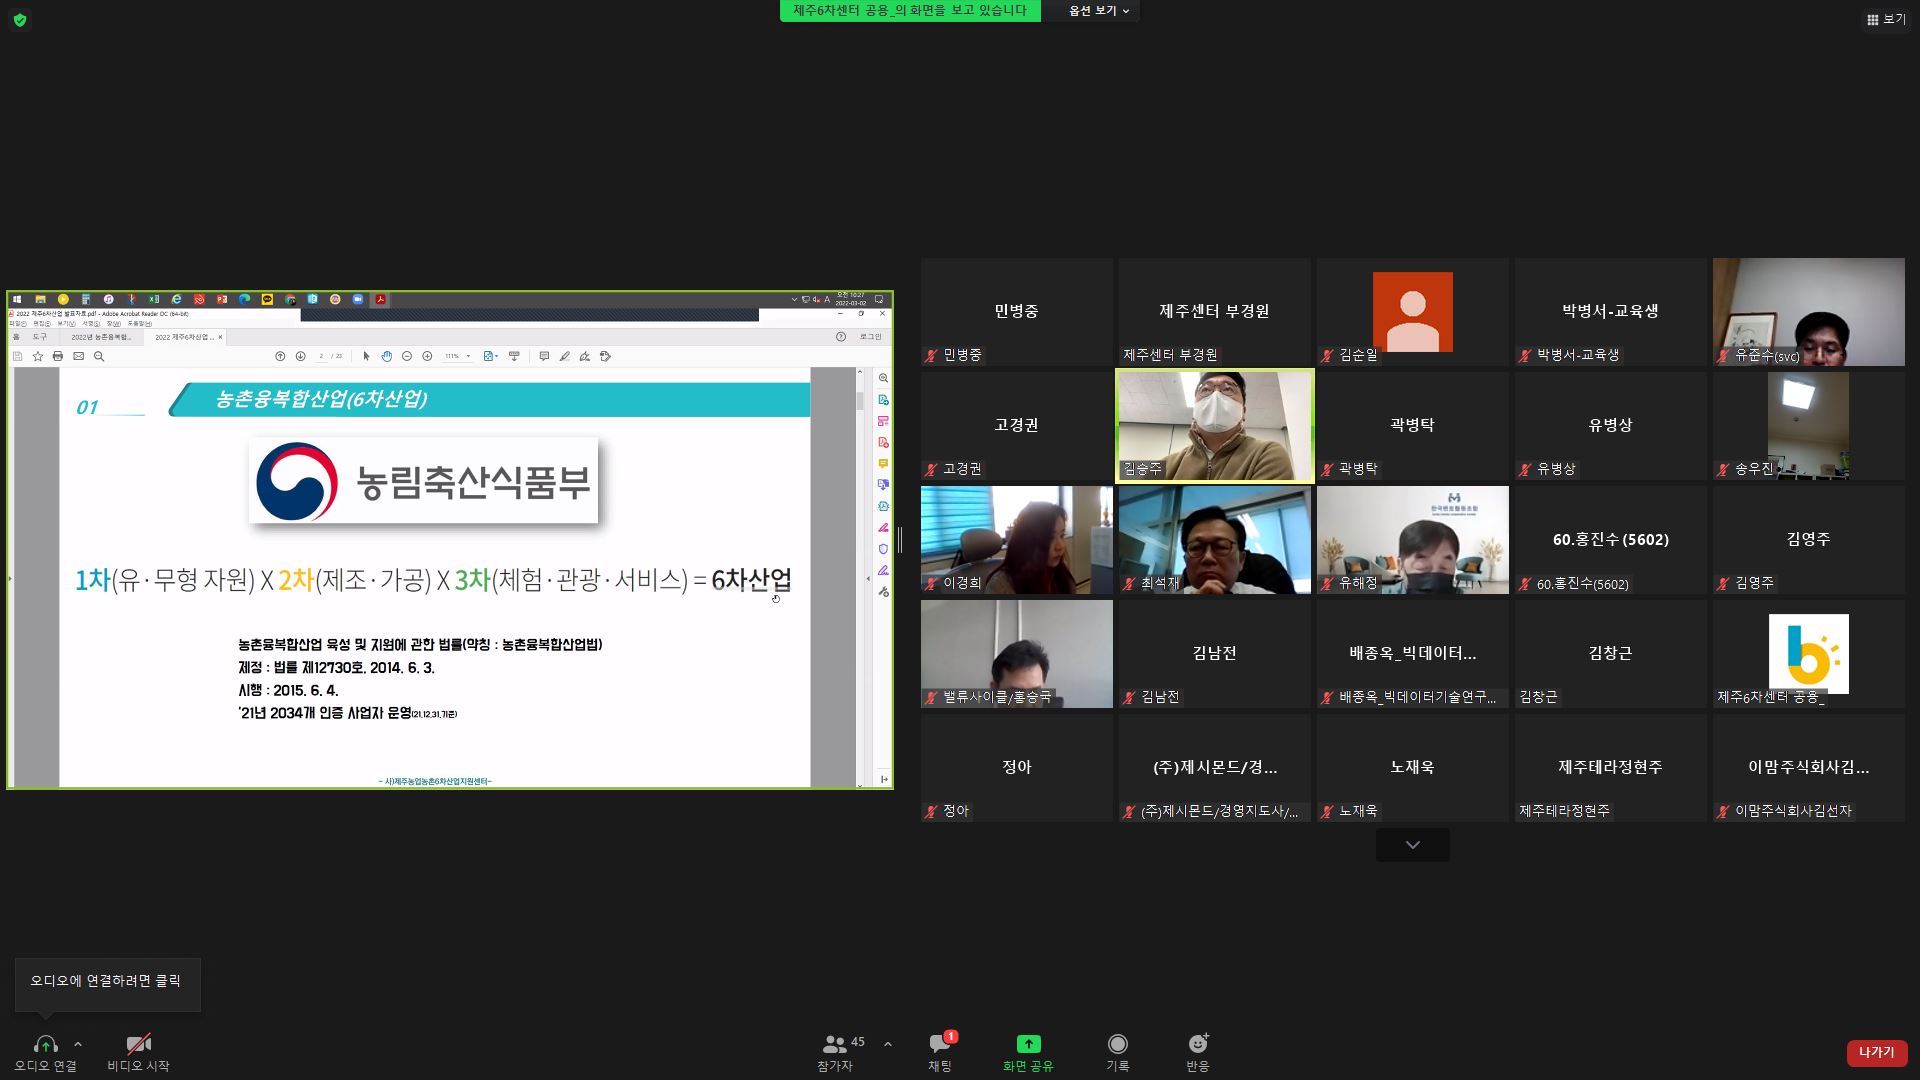Click the green screen sharing notification banner
The image size is (1920, 1080).
coord(909,11)
